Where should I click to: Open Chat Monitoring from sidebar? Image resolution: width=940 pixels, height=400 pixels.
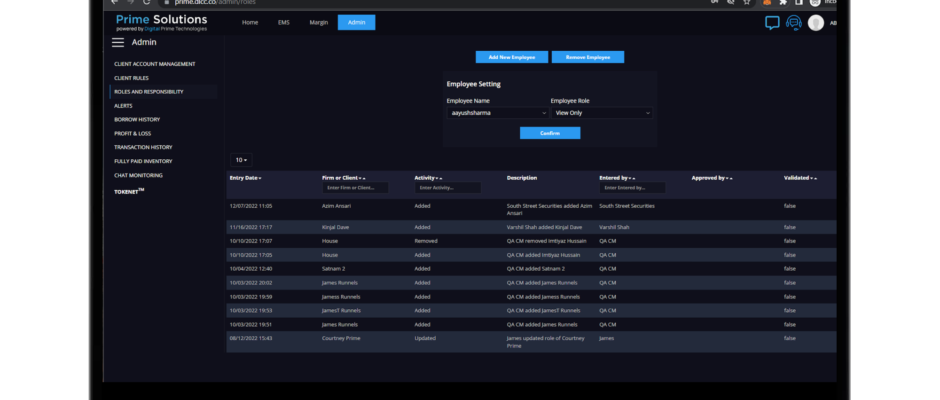[137, 175]
